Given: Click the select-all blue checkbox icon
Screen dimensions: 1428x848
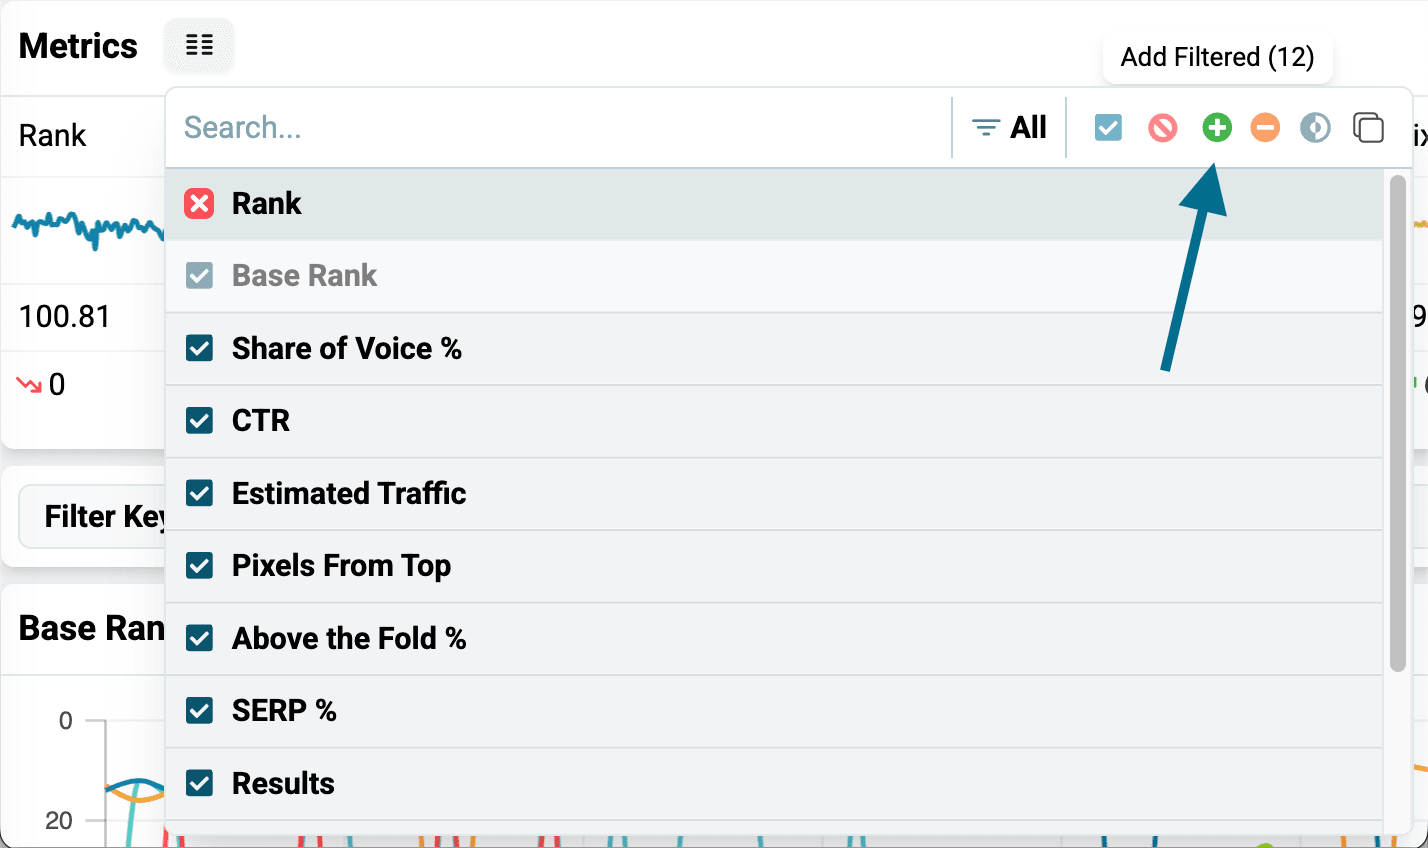Looking at the screenshot, I should coord(1108,128).
